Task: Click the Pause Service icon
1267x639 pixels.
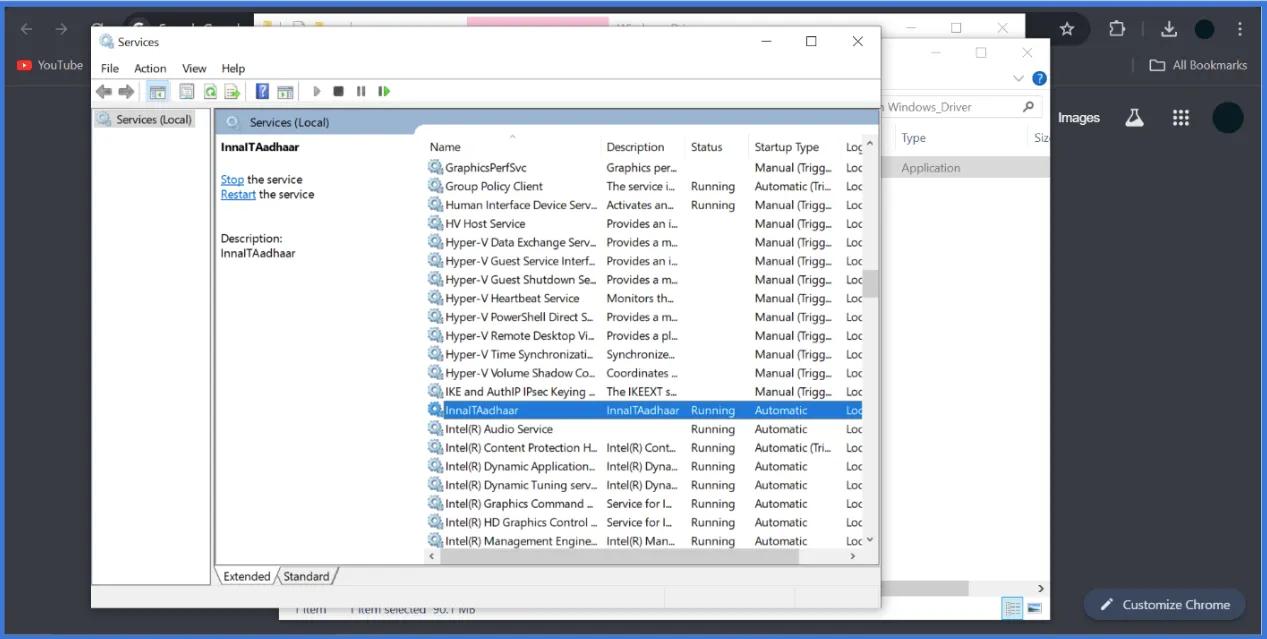Action: pyautogui.click(x=361, y=92)
